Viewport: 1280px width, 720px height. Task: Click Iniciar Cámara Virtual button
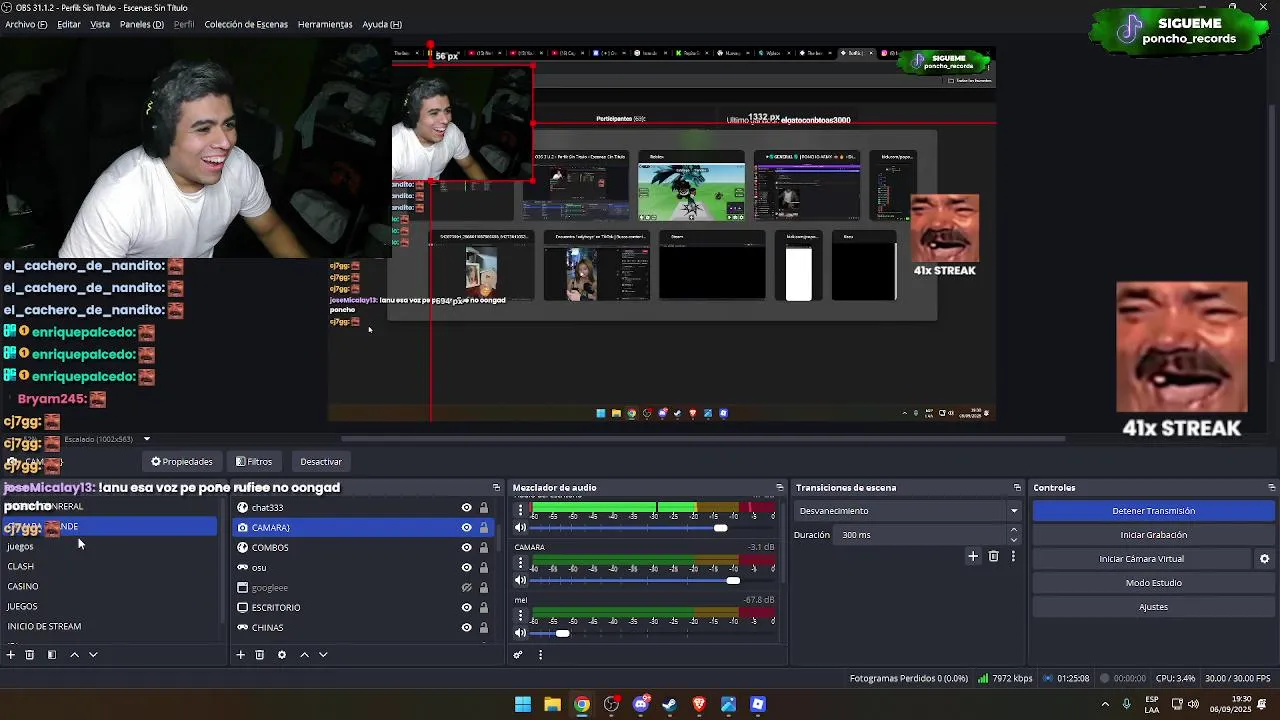point(1141,559)
